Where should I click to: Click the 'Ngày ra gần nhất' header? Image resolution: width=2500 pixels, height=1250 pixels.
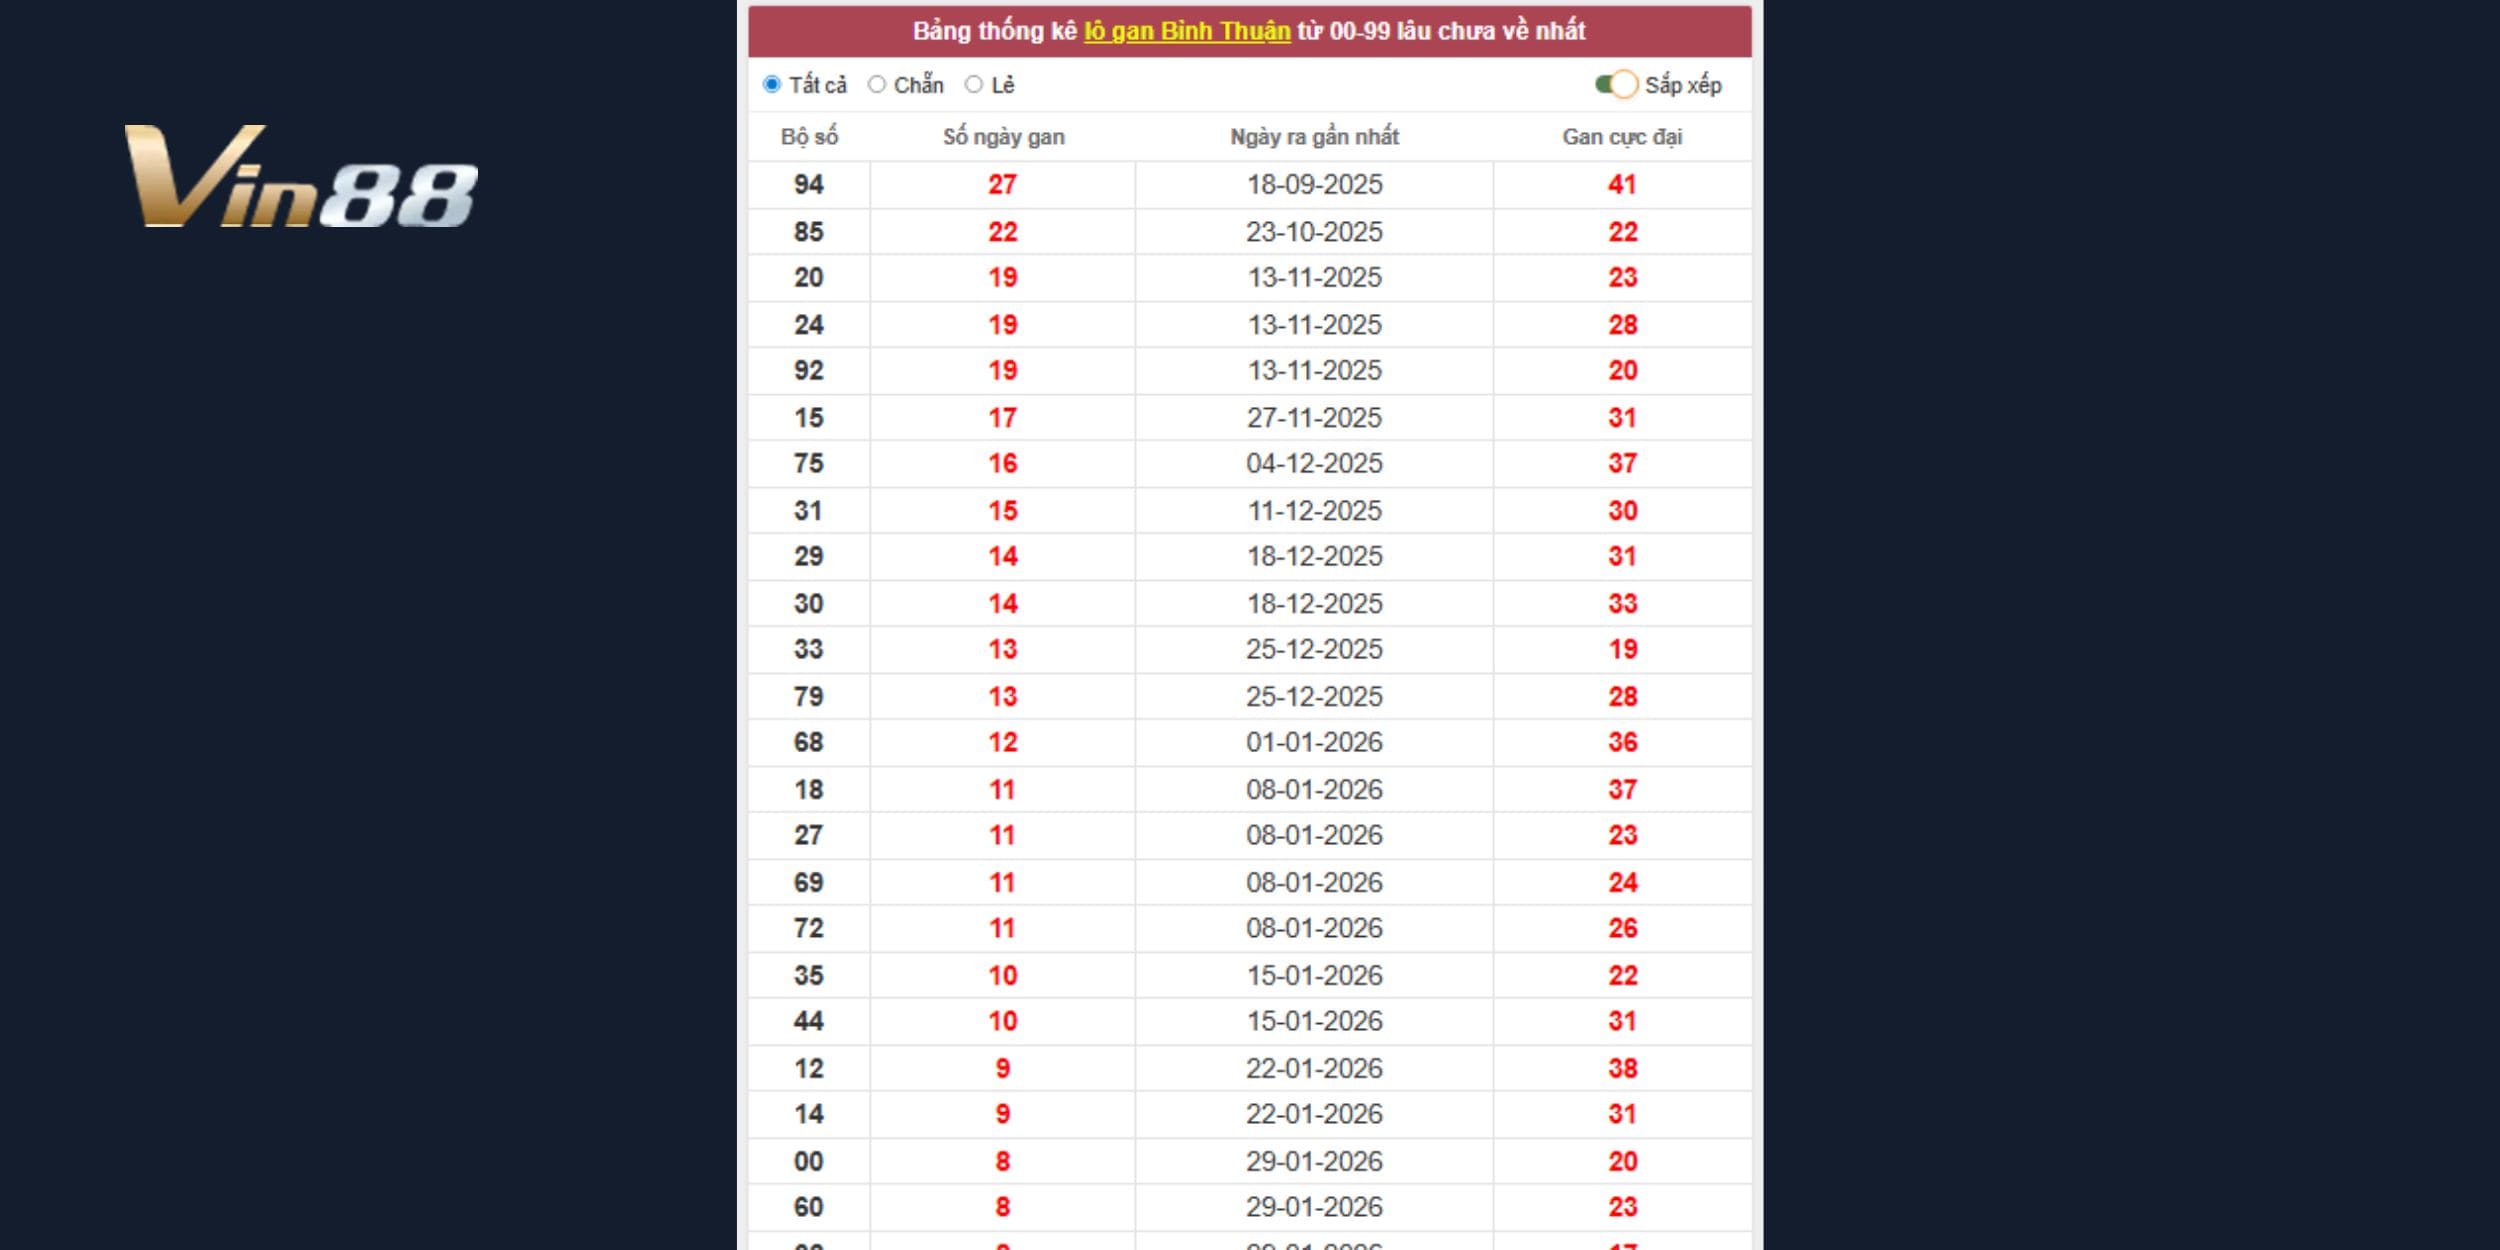[x=1314, y=137]
